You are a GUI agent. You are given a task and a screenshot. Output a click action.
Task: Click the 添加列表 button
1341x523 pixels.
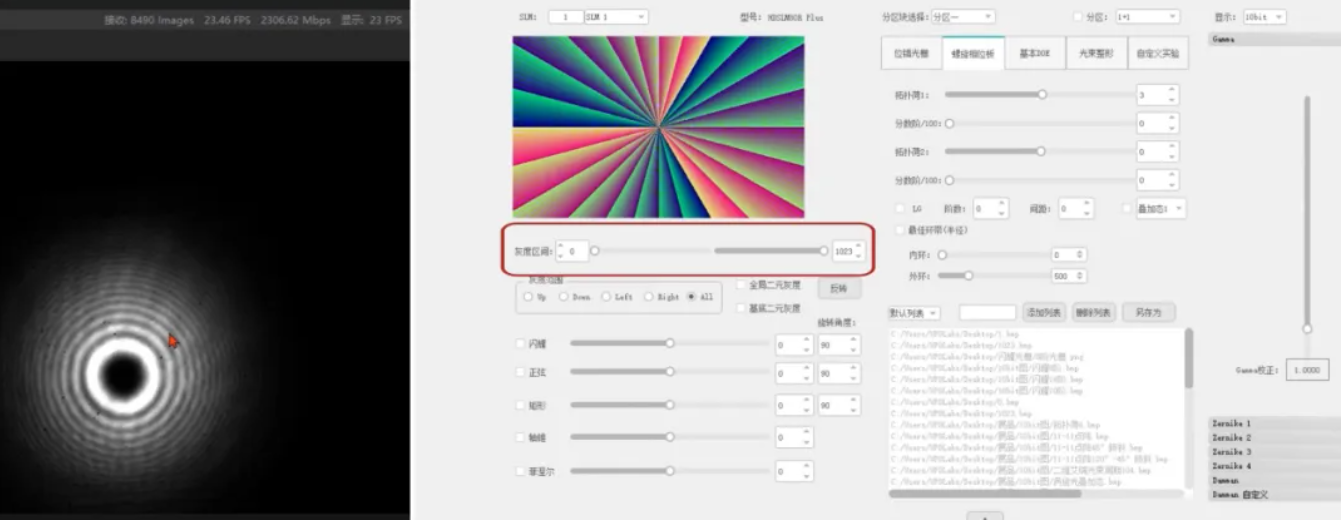click(x=1045, y=313)
